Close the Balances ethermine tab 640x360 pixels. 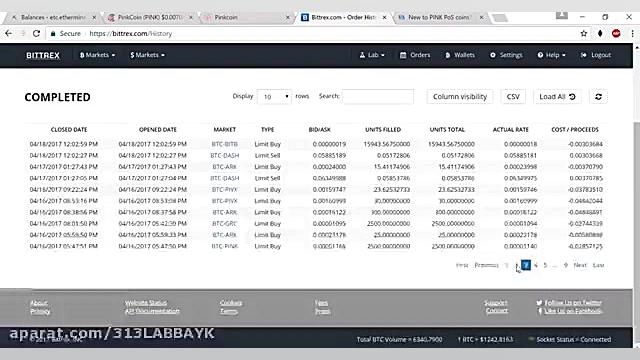(x=94, y=17)
